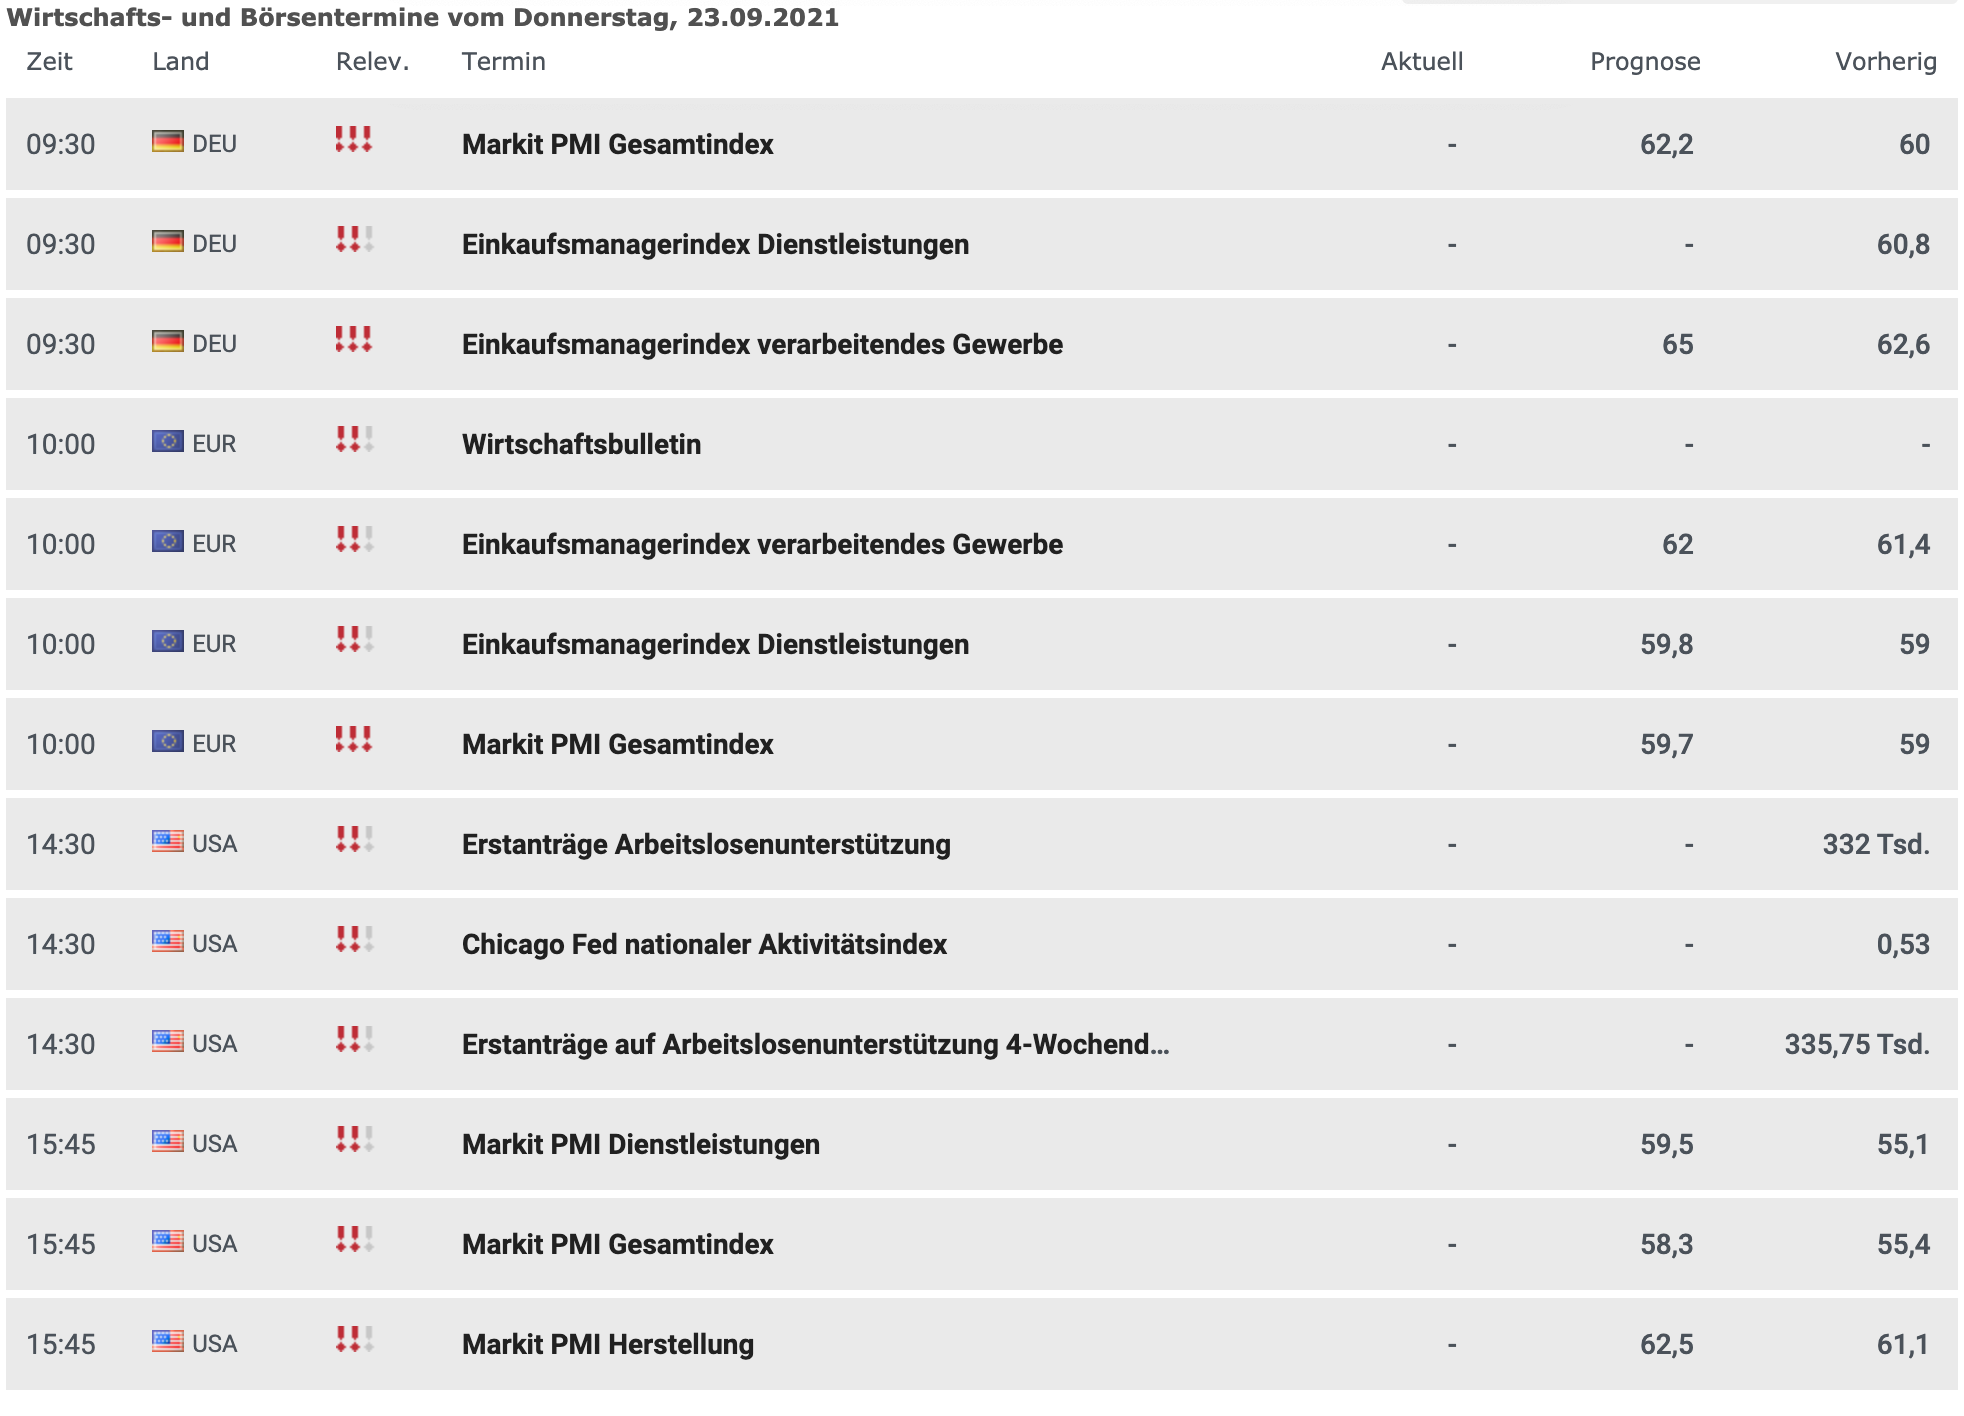This screenshot has width=1964, height=1416.
Task: Click EU flag in Einkaufsmanagerindex Dienstleistungen 10:00 row
Action: pyautogui.click(x=168, y=642)
